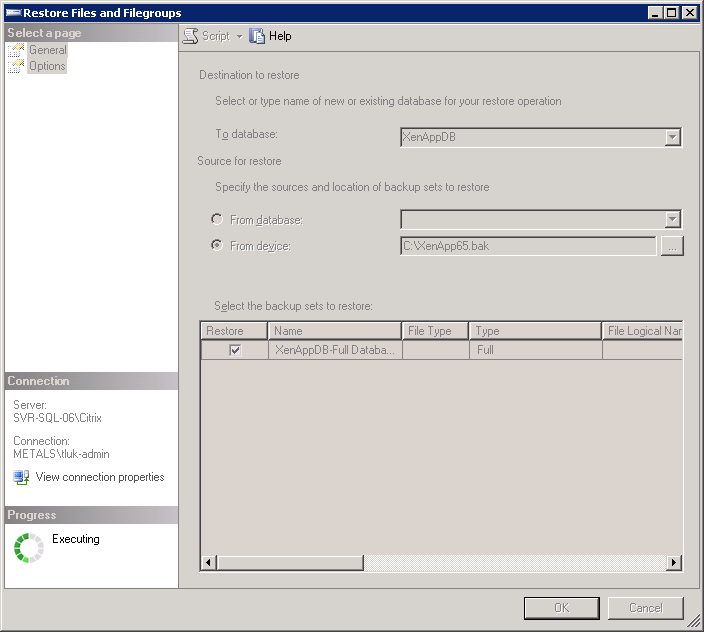
Task: Open the Script dropdown arrow
Action: click(239, 37)
